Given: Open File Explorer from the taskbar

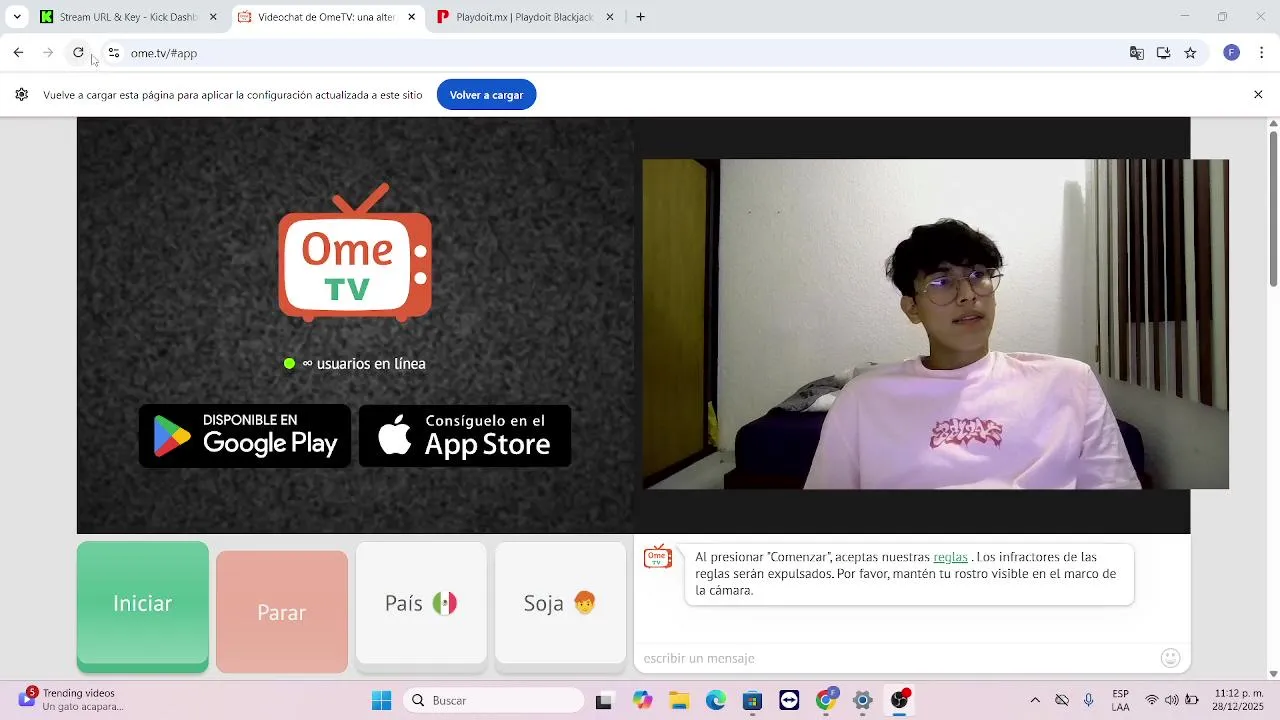Looking at the screenshot, I should click(x=679, y=701).
